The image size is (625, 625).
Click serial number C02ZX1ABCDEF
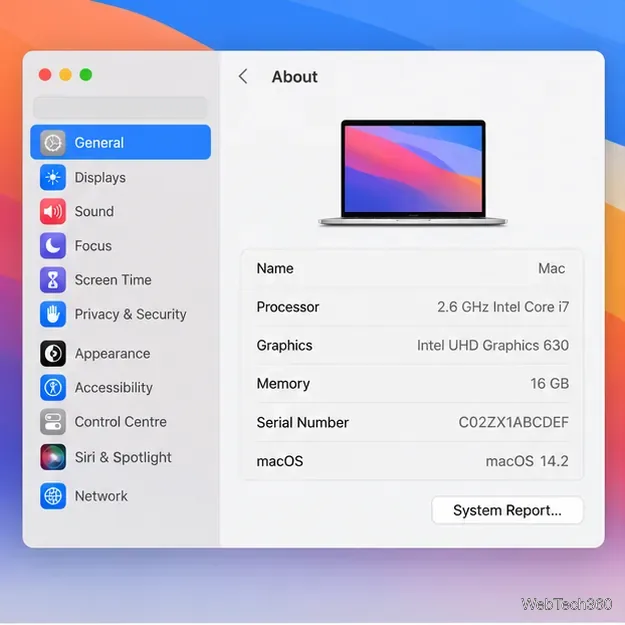513,422
